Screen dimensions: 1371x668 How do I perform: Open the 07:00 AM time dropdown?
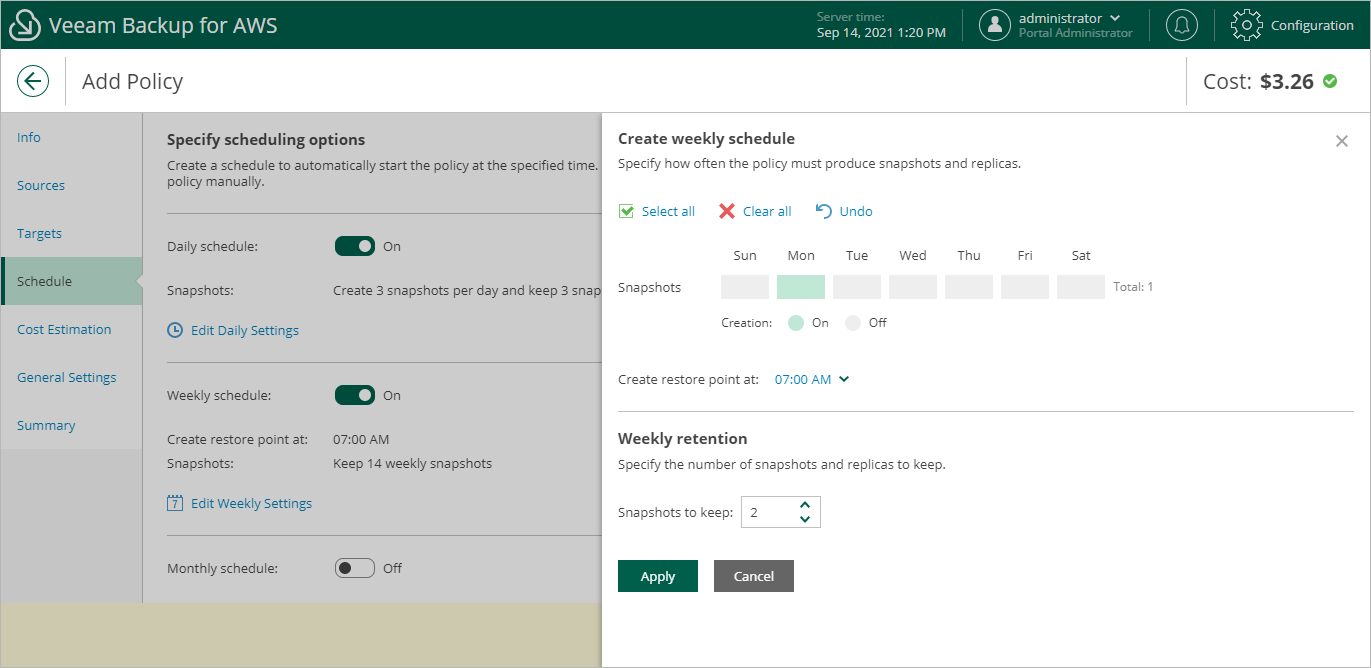tap(812, 379)
